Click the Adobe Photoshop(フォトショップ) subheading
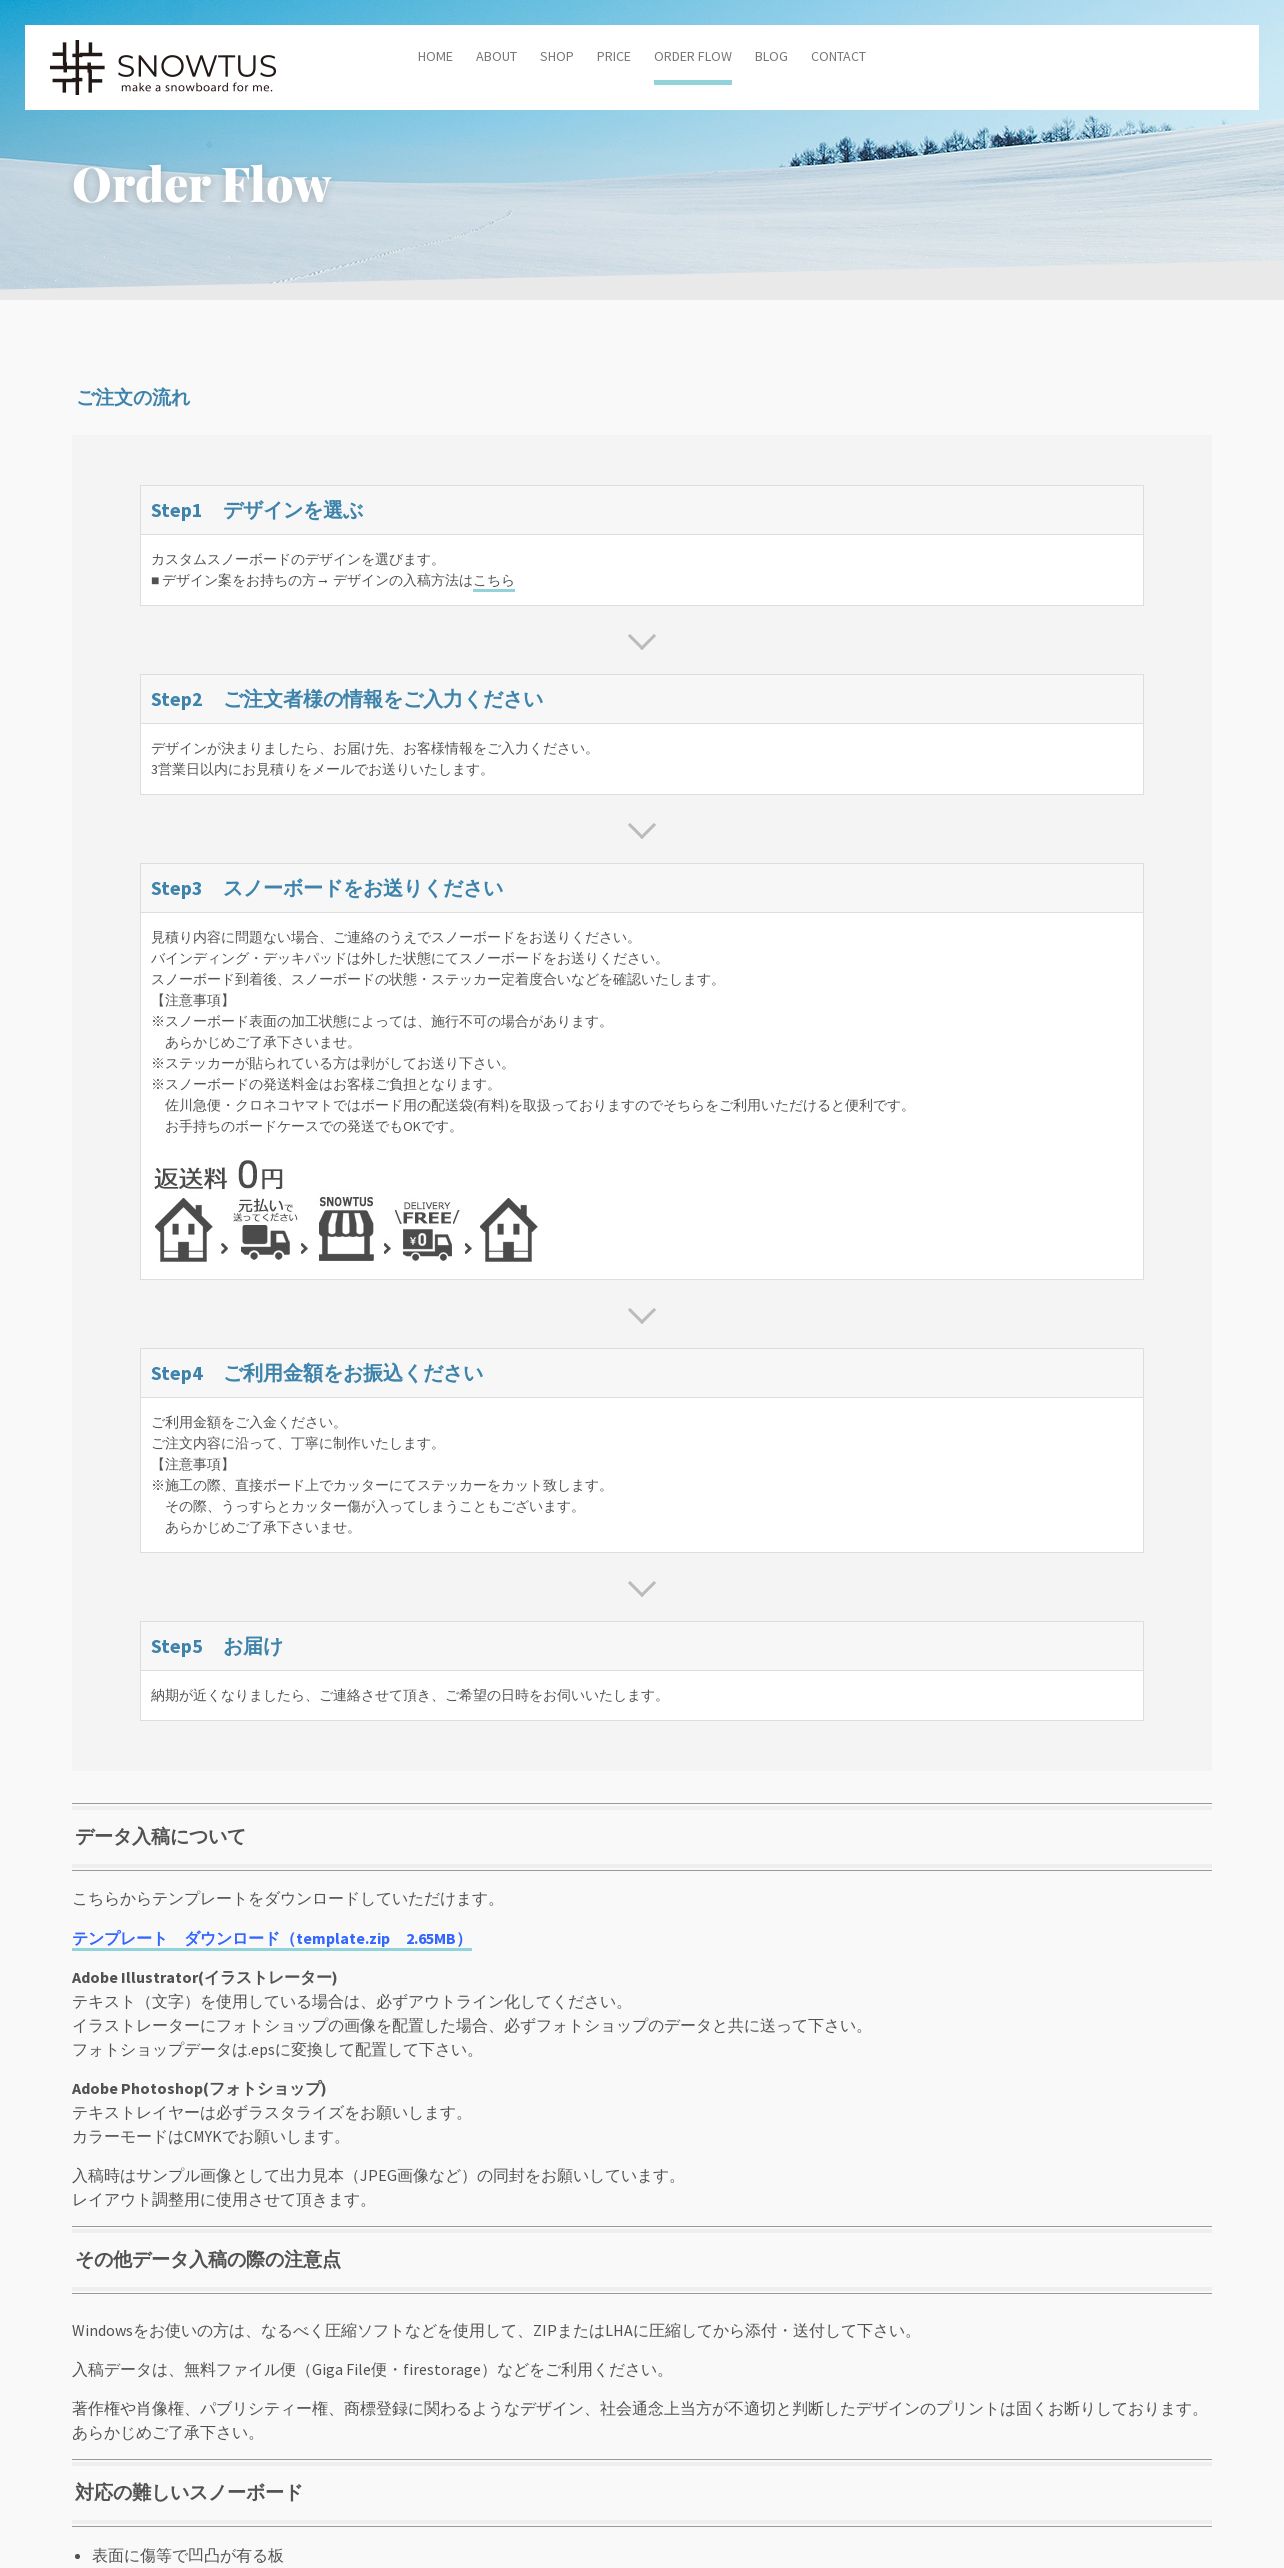The image size is (1284, 2568). coord(199,2088)
